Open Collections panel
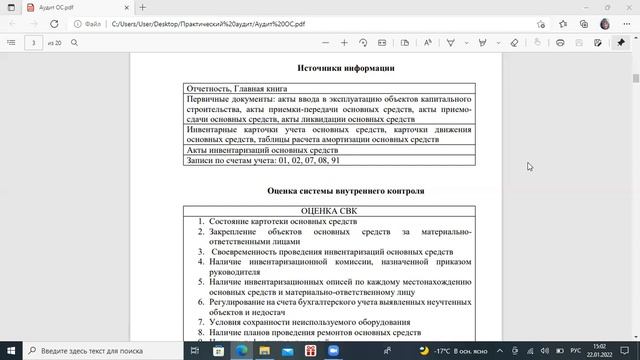640x360 pixels. 584,24
